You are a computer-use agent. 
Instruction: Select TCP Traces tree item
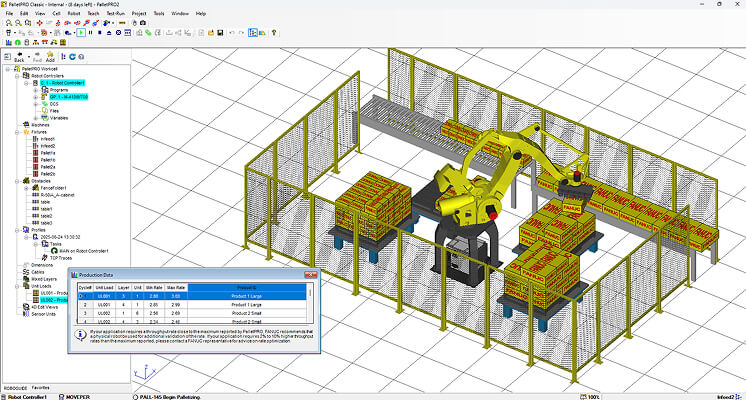tap(61, 258)
